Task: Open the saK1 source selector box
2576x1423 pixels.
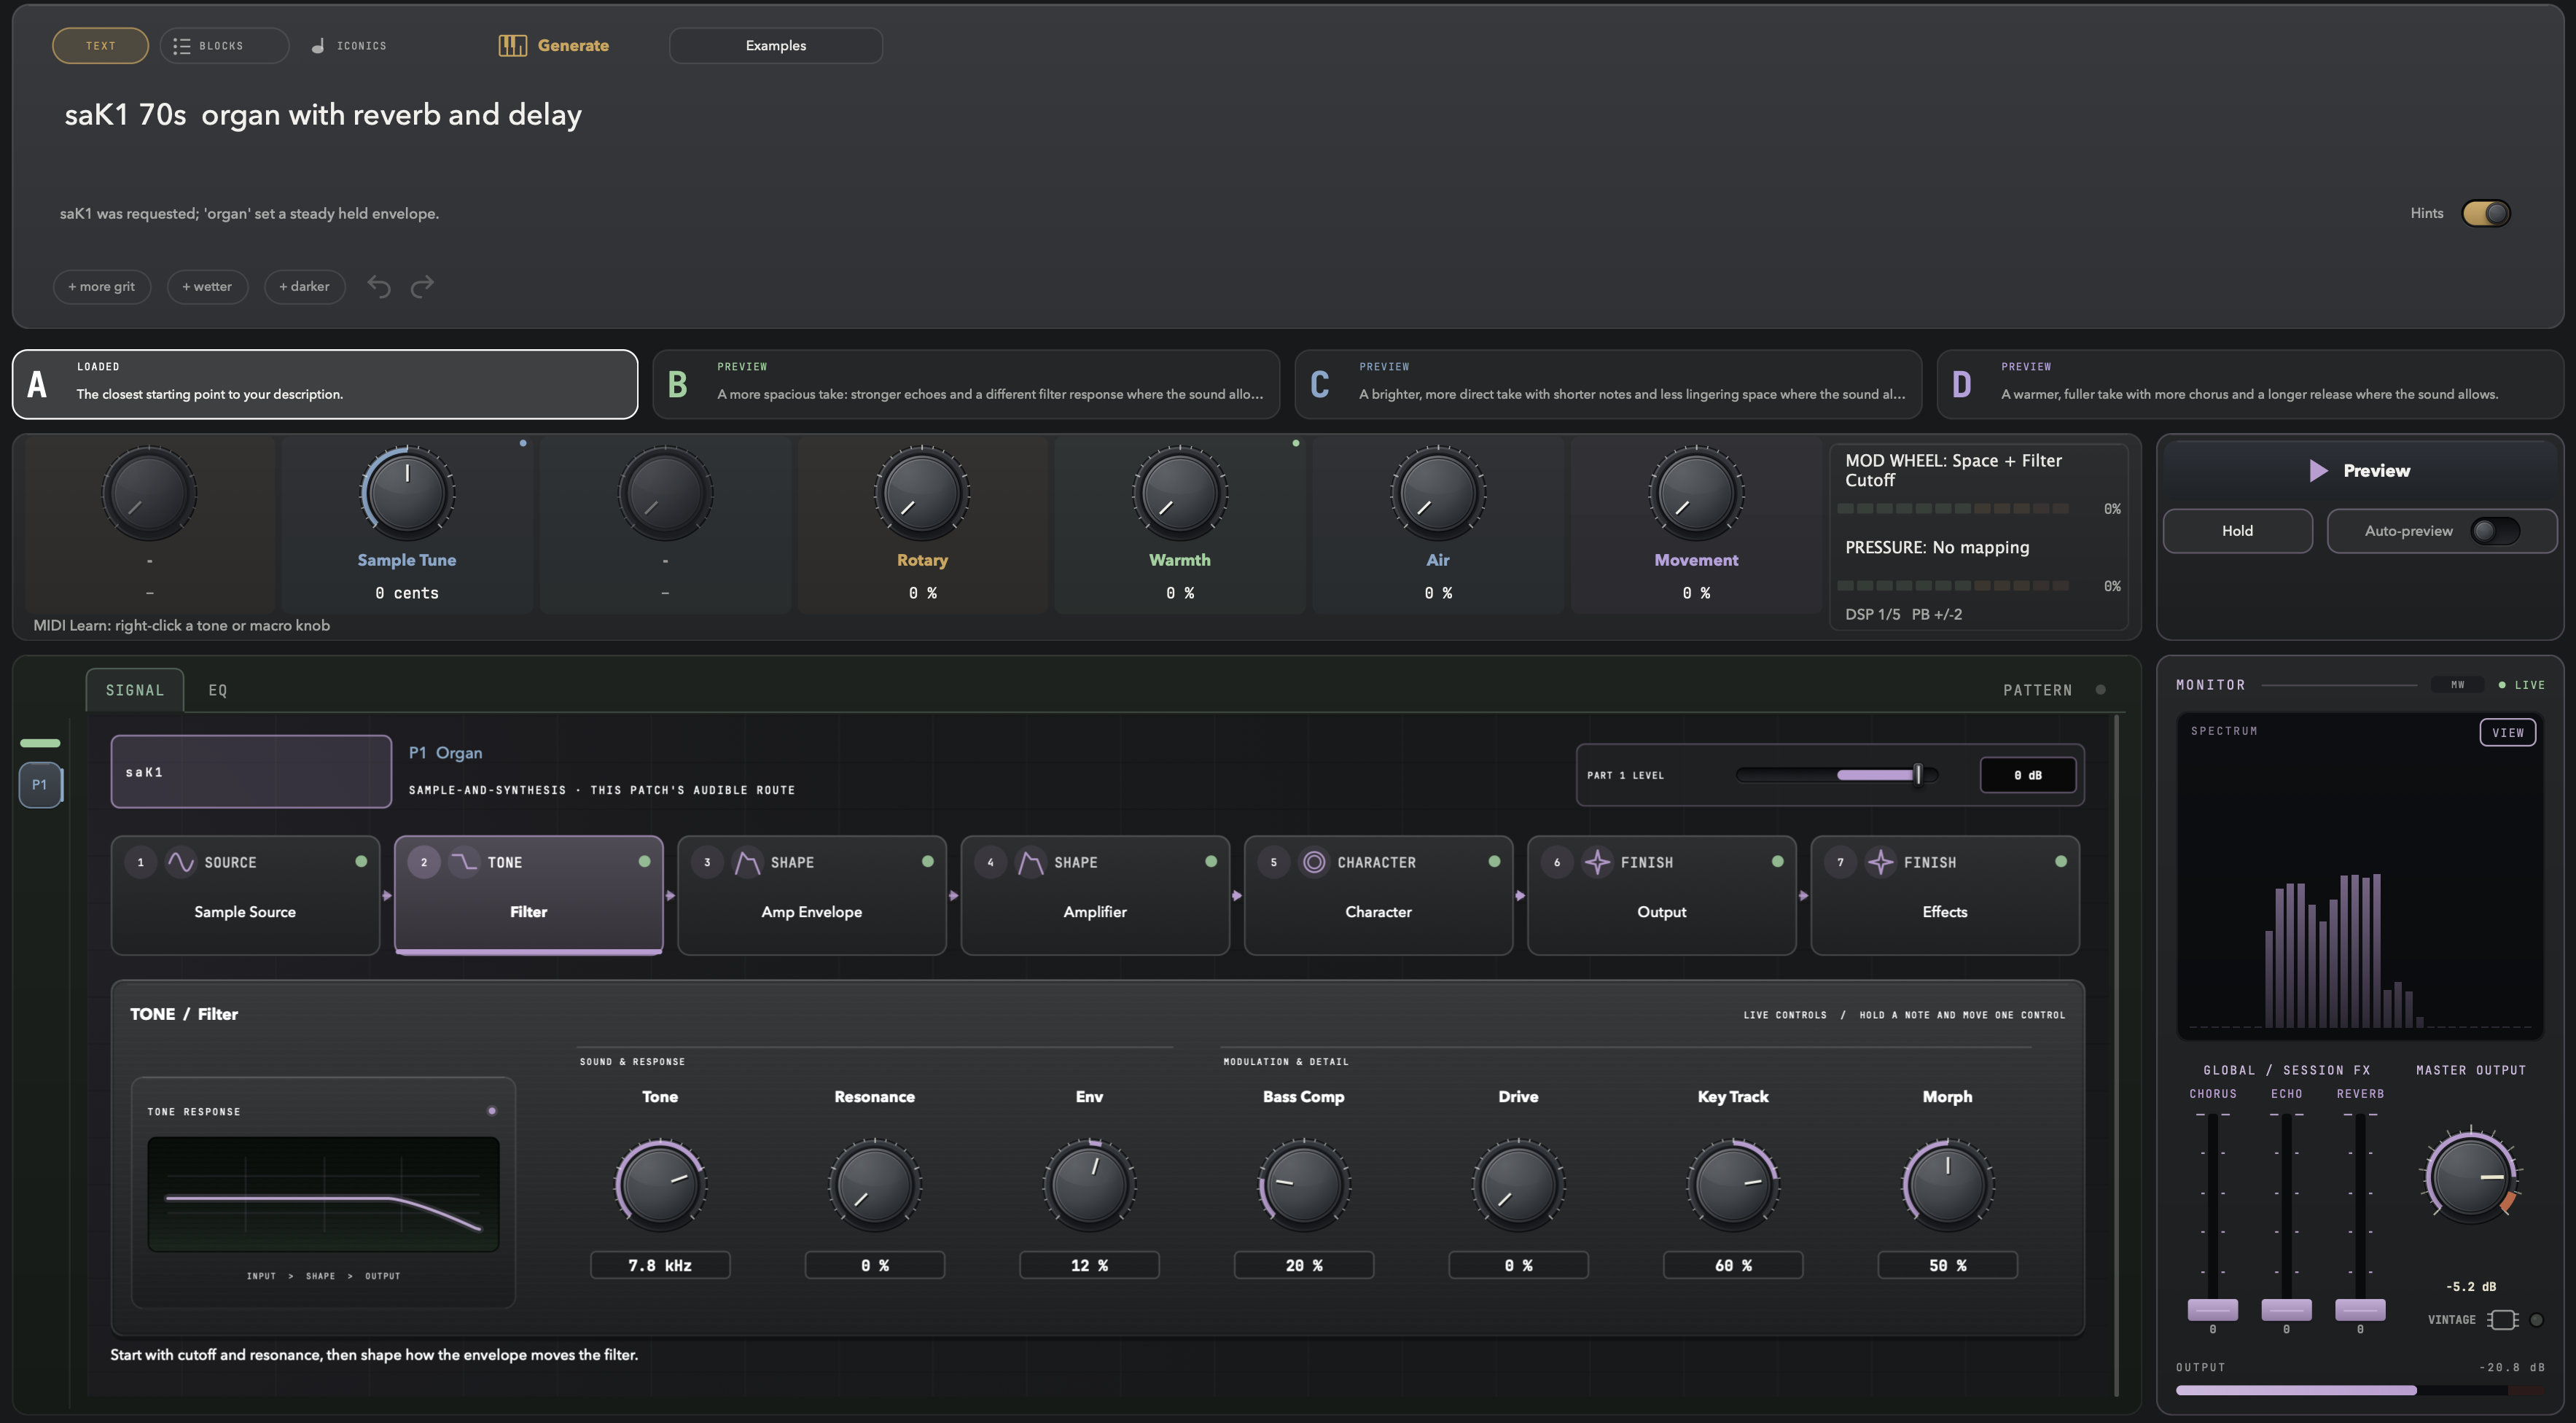Action: (251, 772)
